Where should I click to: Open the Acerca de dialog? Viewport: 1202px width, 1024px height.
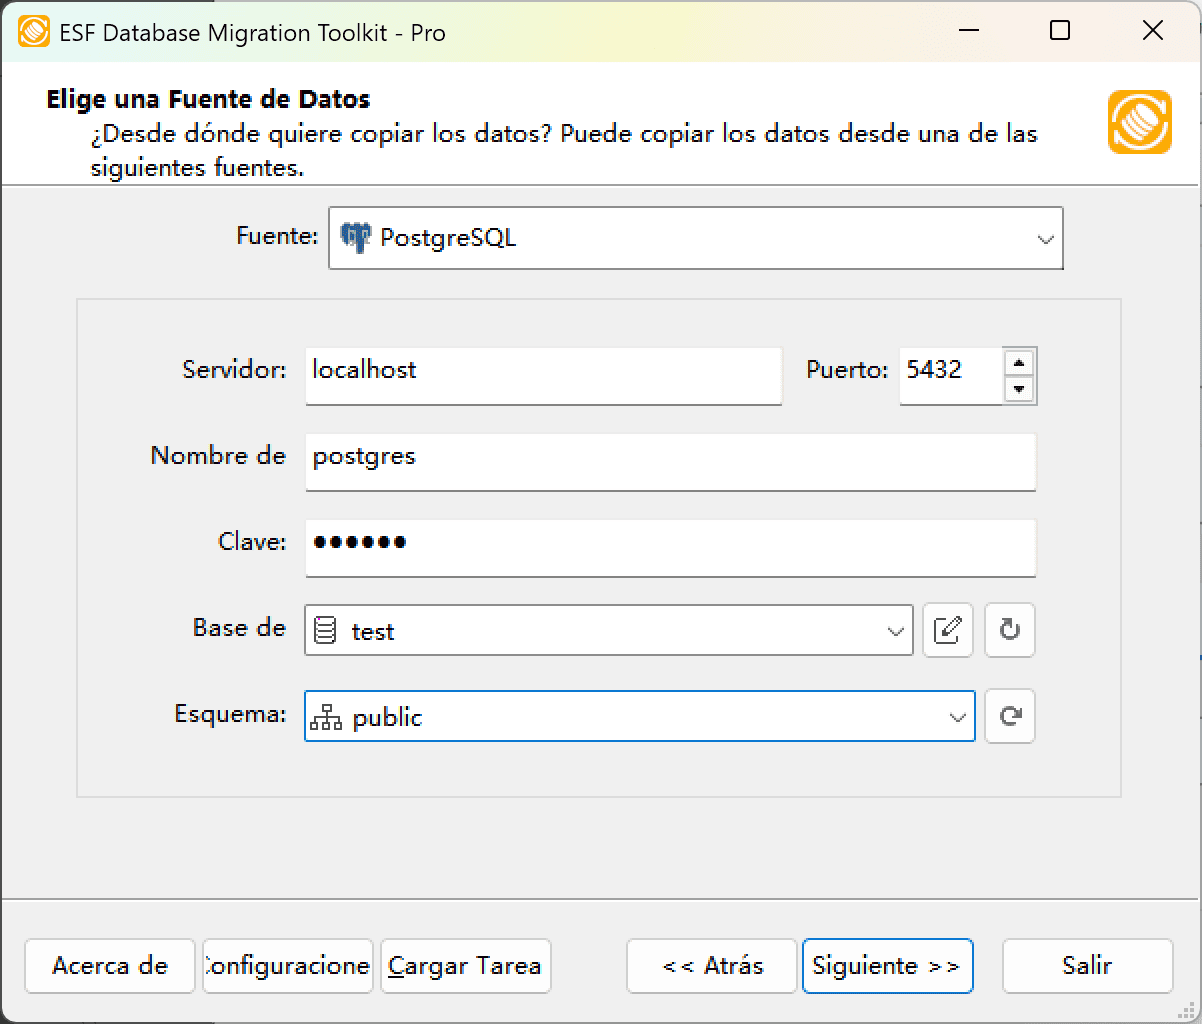[109, 966]
